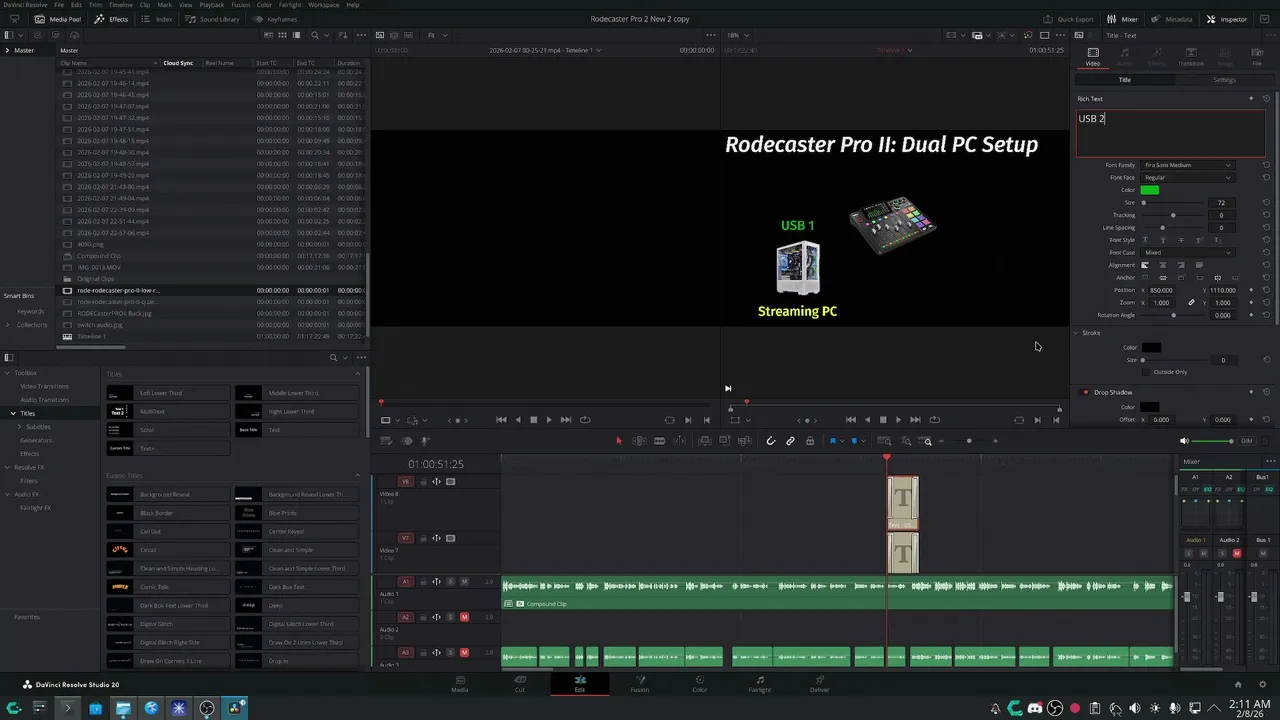Toggle loop playback in timeline viewer
Image resolution: width=1280 pixels, height=720 pixels.
point(934,420)
